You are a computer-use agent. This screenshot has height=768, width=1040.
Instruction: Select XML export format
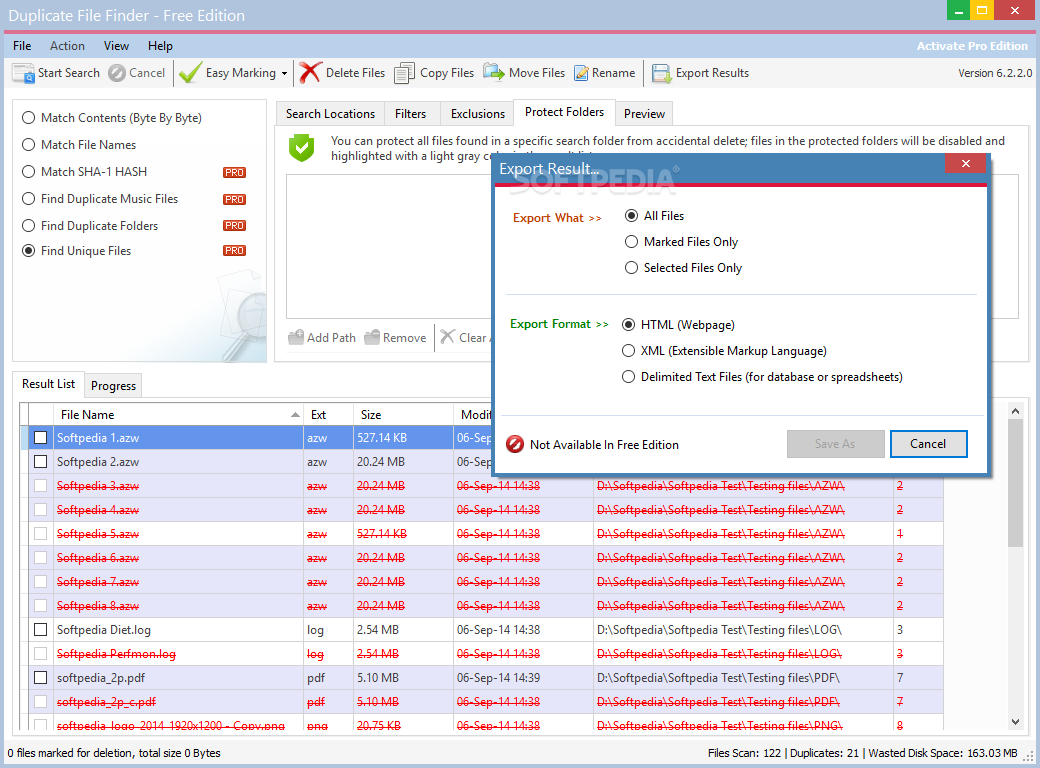pos(628,351)
